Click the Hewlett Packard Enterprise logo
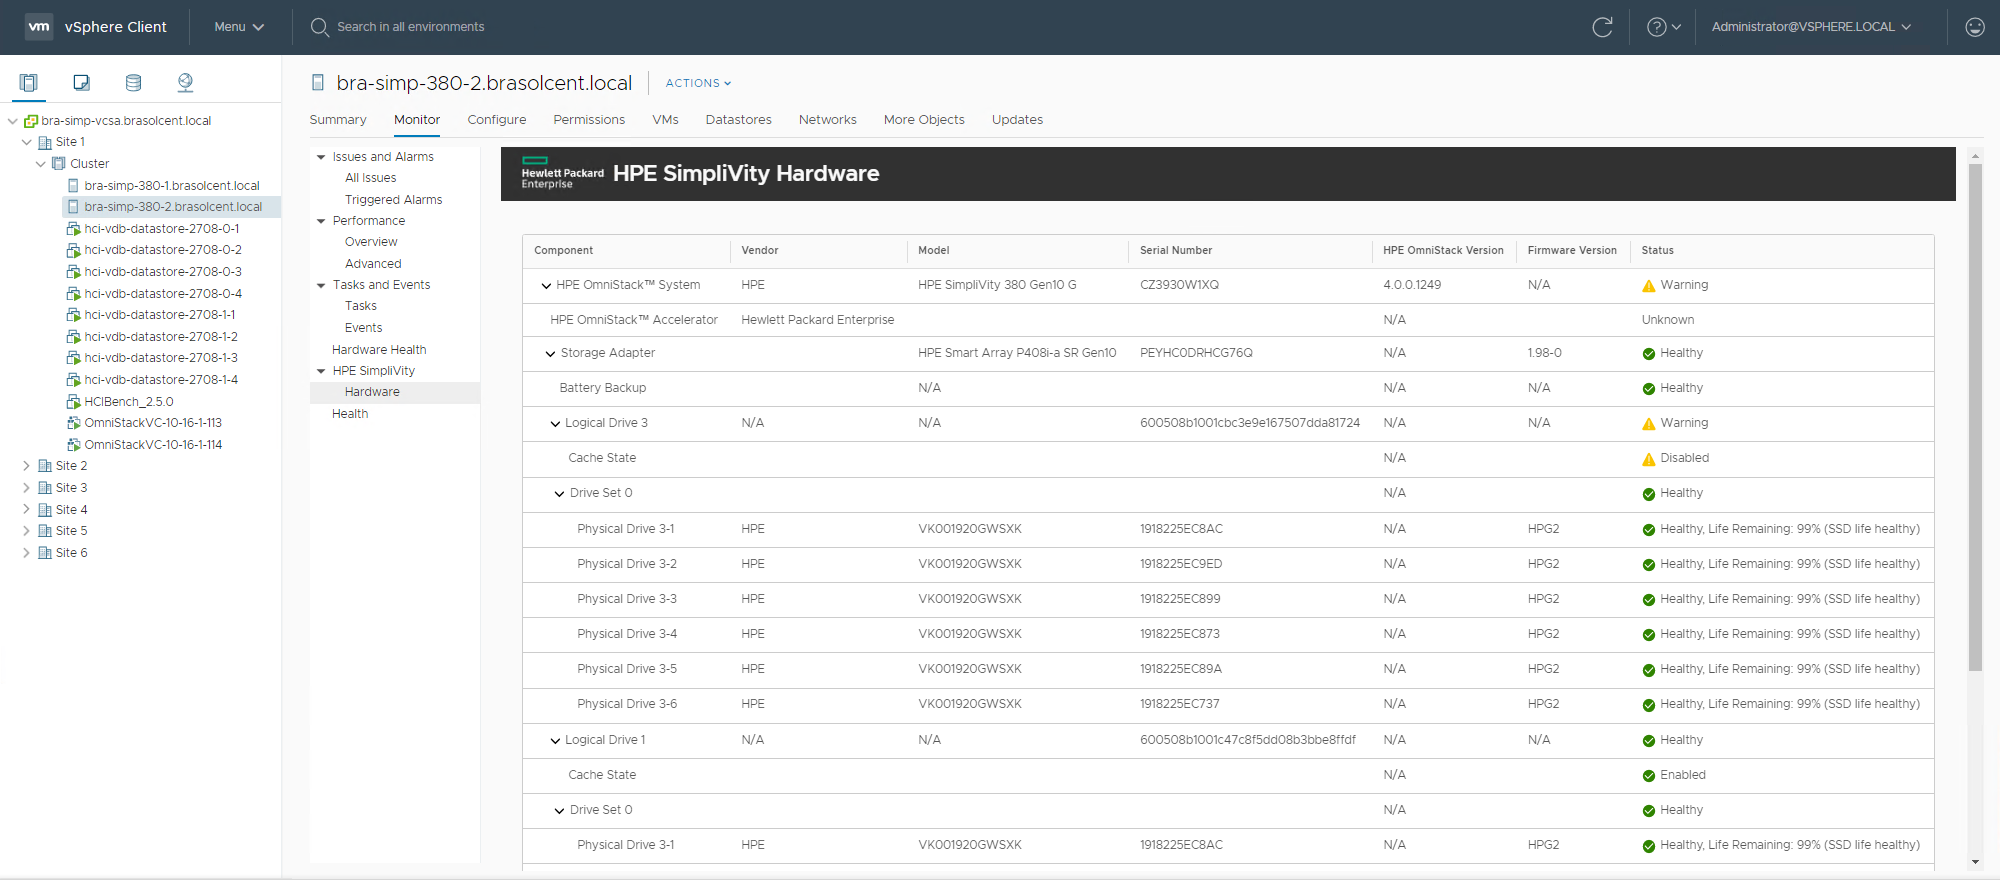 pos(562,173)
